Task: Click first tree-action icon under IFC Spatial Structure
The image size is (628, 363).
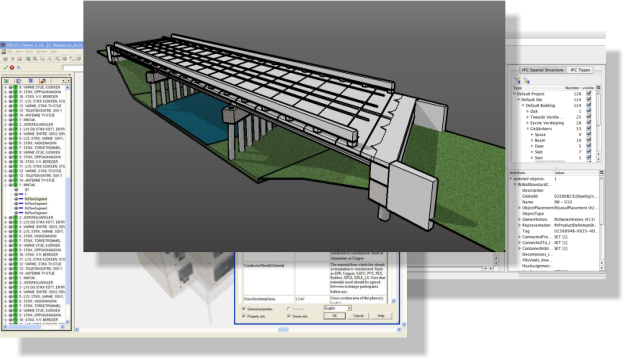Action: pyautogui.click(x=517, y=81)
